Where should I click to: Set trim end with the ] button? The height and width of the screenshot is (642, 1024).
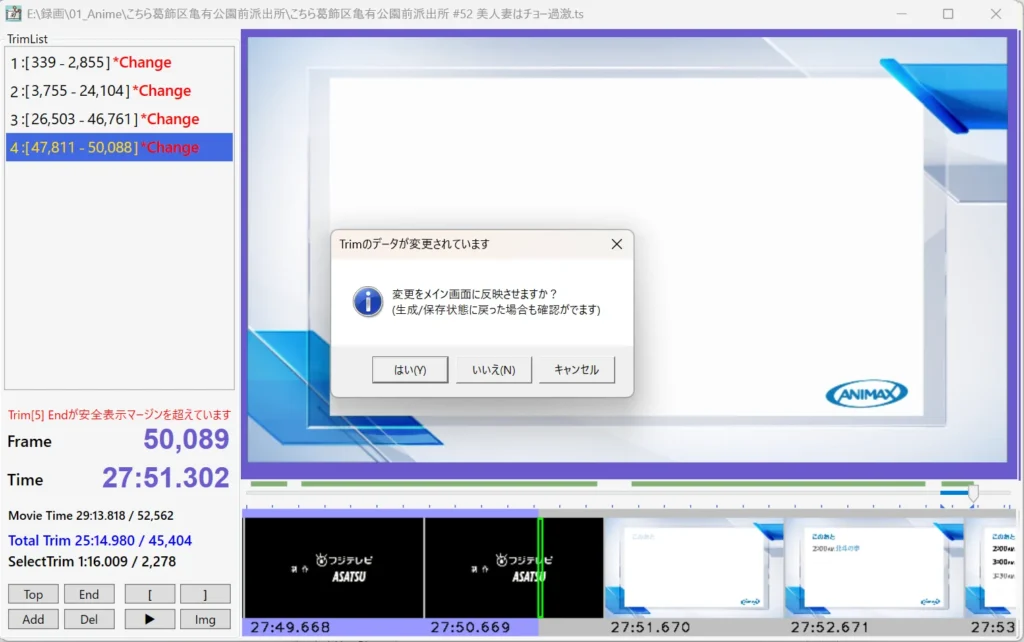tap(205, 594)
